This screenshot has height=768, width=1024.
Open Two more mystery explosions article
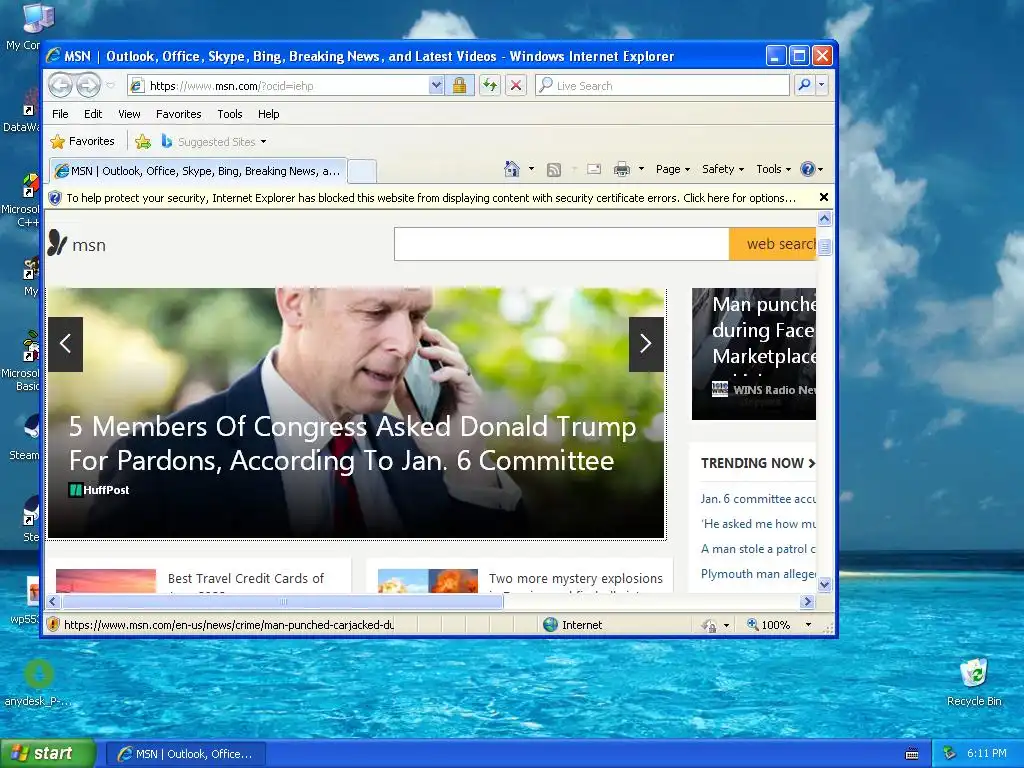pos(575,581)
